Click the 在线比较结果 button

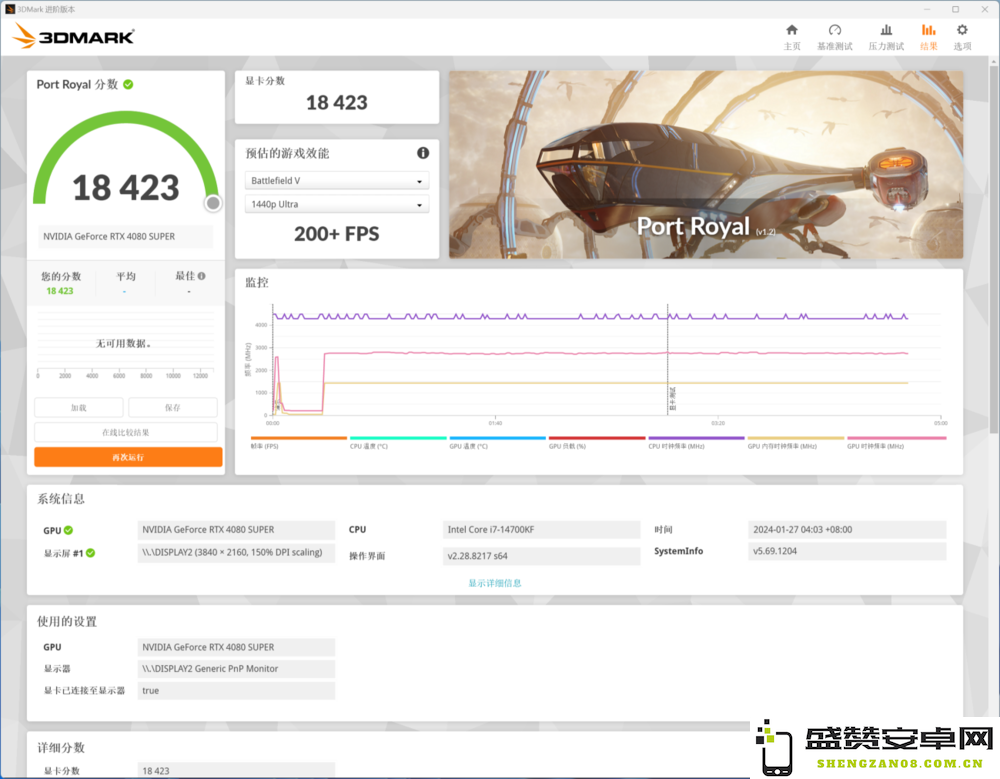tap(126, 432)
